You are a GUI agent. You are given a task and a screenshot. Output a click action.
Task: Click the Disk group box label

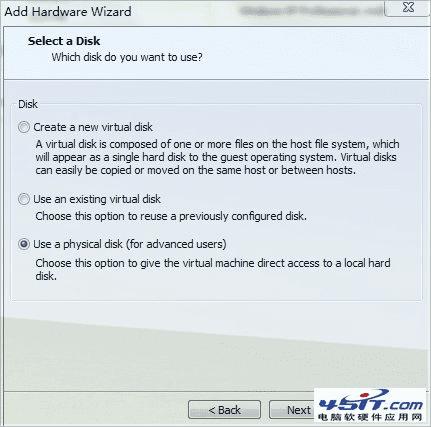28,104
